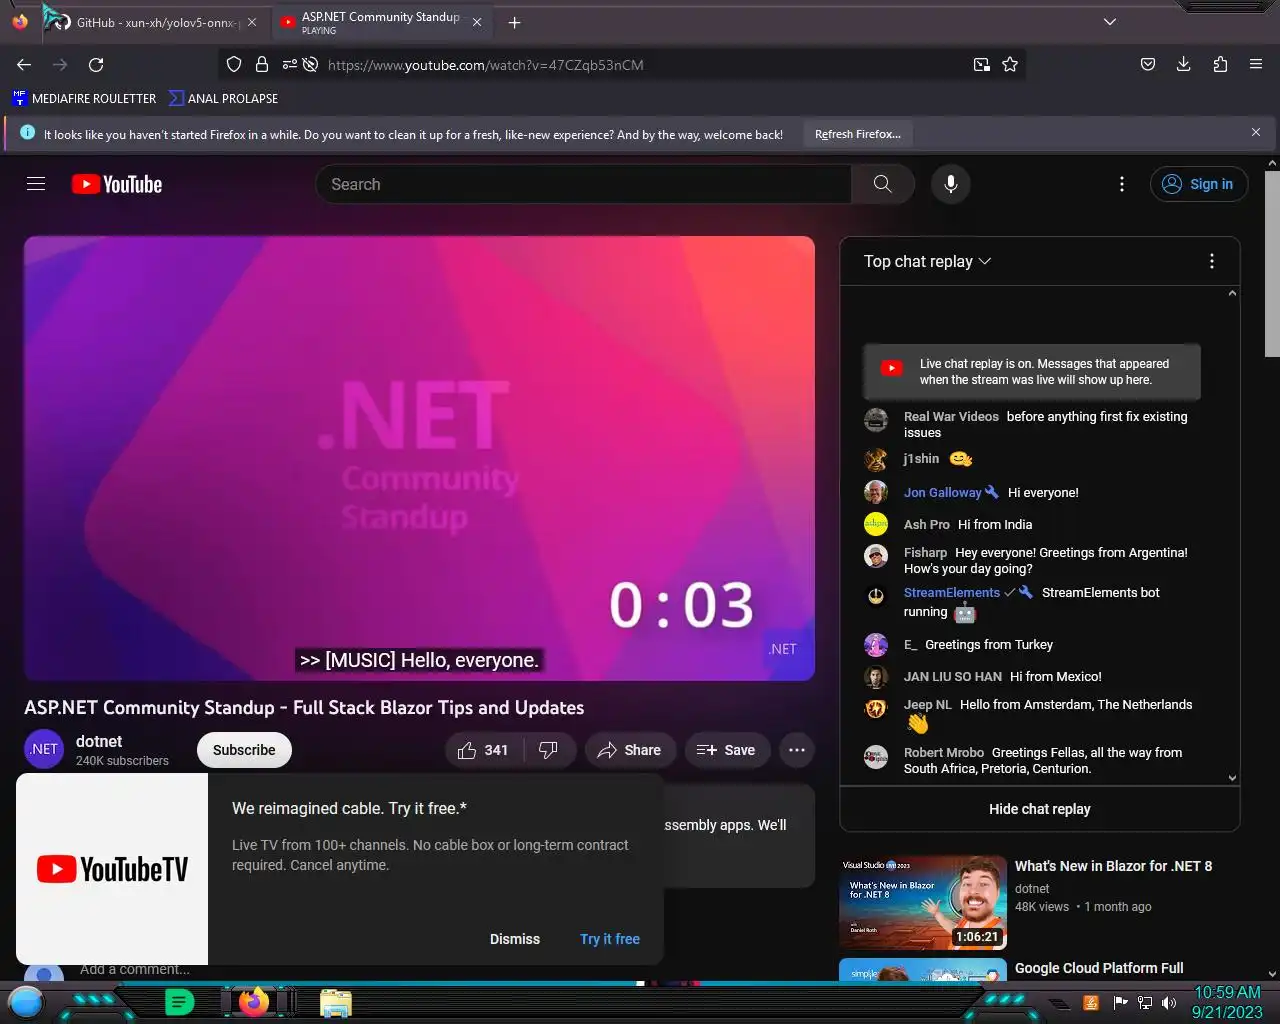
Task: Click the volume speaker tray icon
Action: 1168,1003
